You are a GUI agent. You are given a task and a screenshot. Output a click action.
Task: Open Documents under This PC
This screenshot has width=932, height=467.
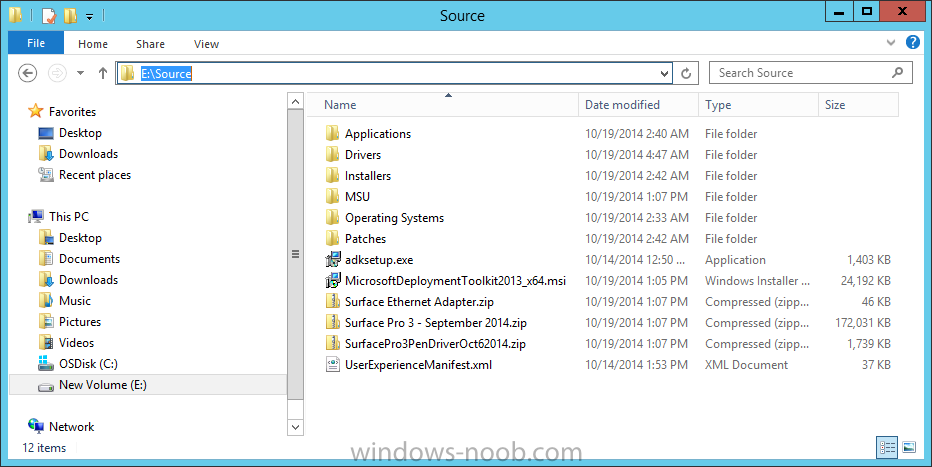tap(89, 259)
